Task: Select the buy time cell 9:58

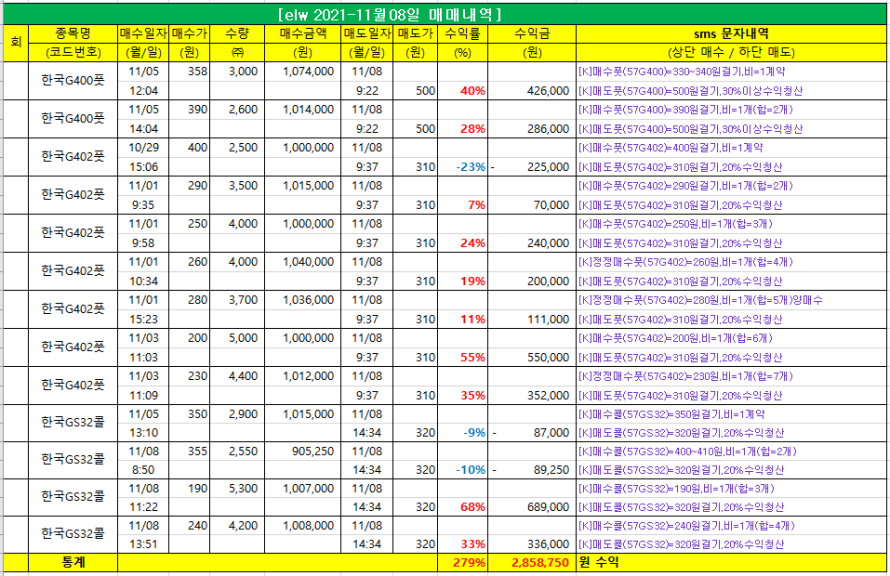Action: (144, 243)
